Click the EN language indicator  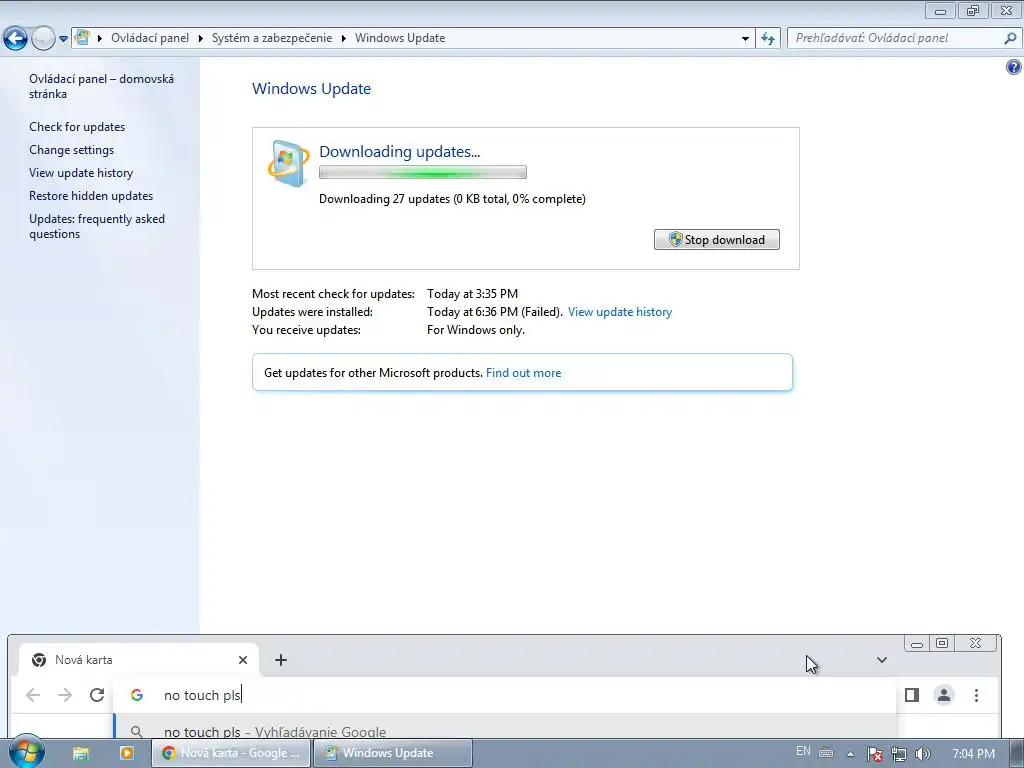[803, 752]
